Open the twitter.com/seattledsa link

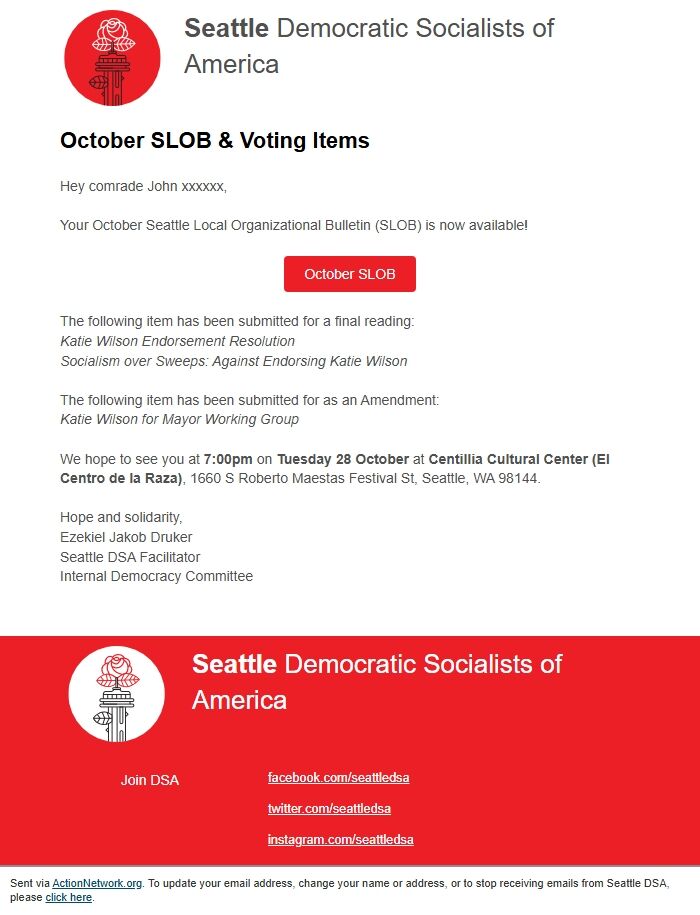point(329,808)
